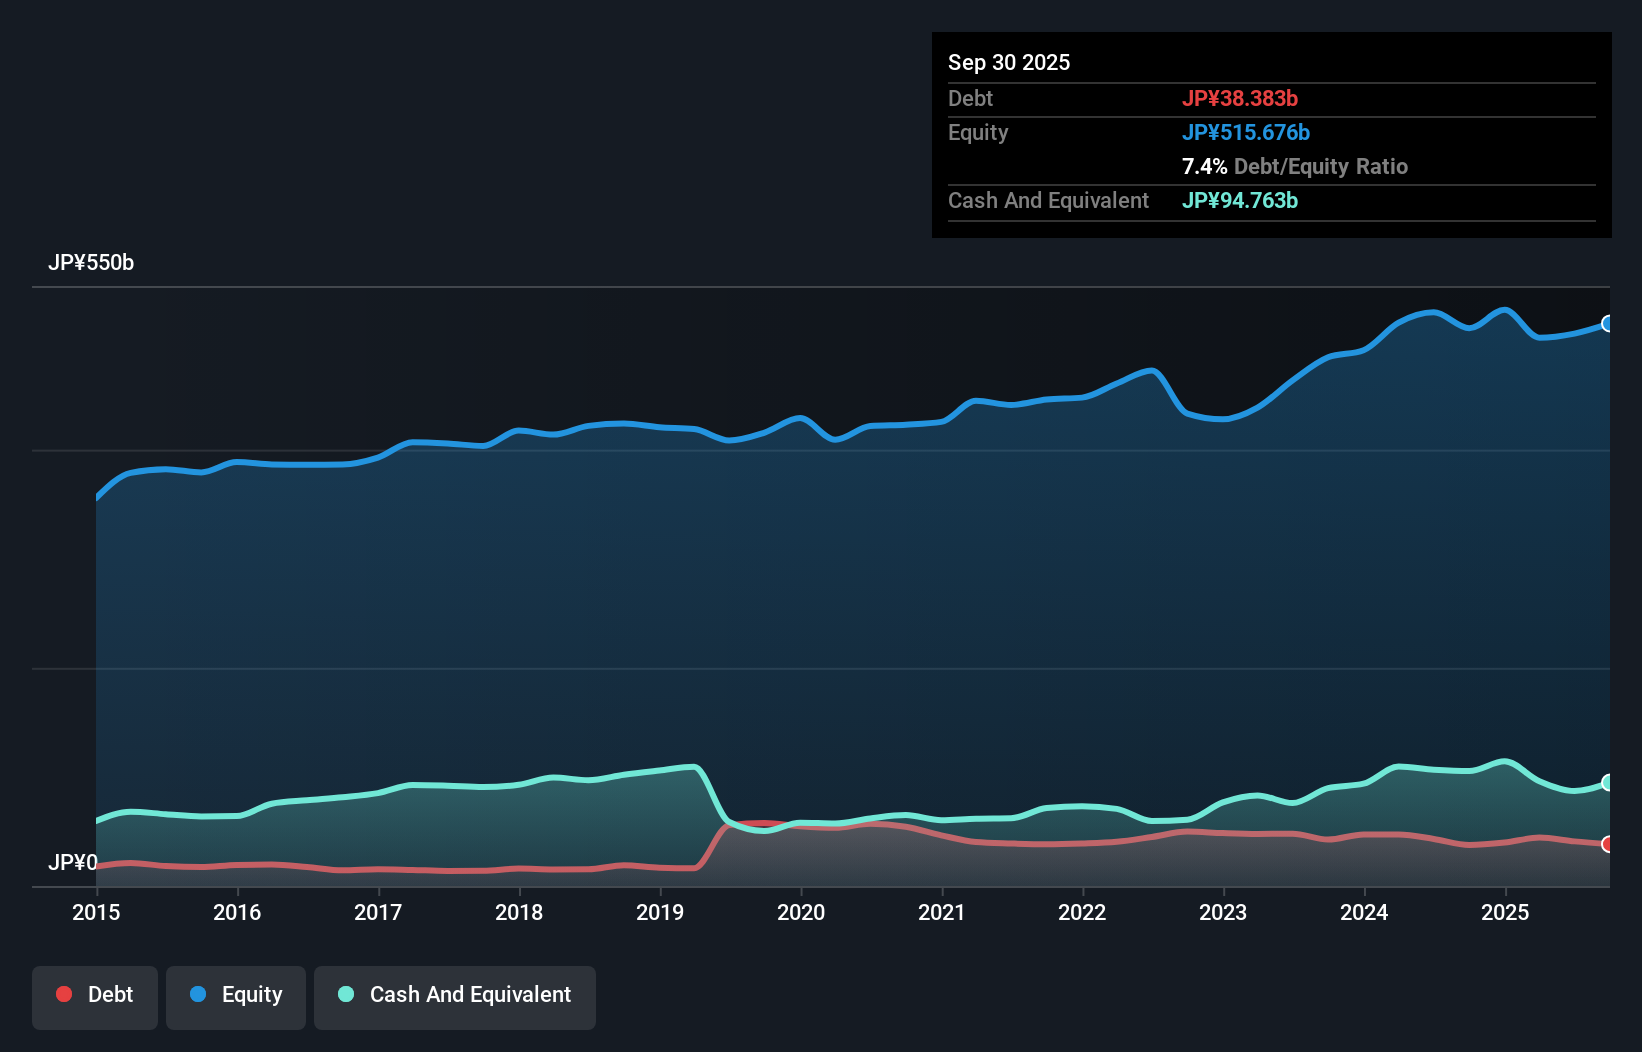1642x1052 pixels.
Task: Click the equity peak near 2024
Action: coord(1430,312)
